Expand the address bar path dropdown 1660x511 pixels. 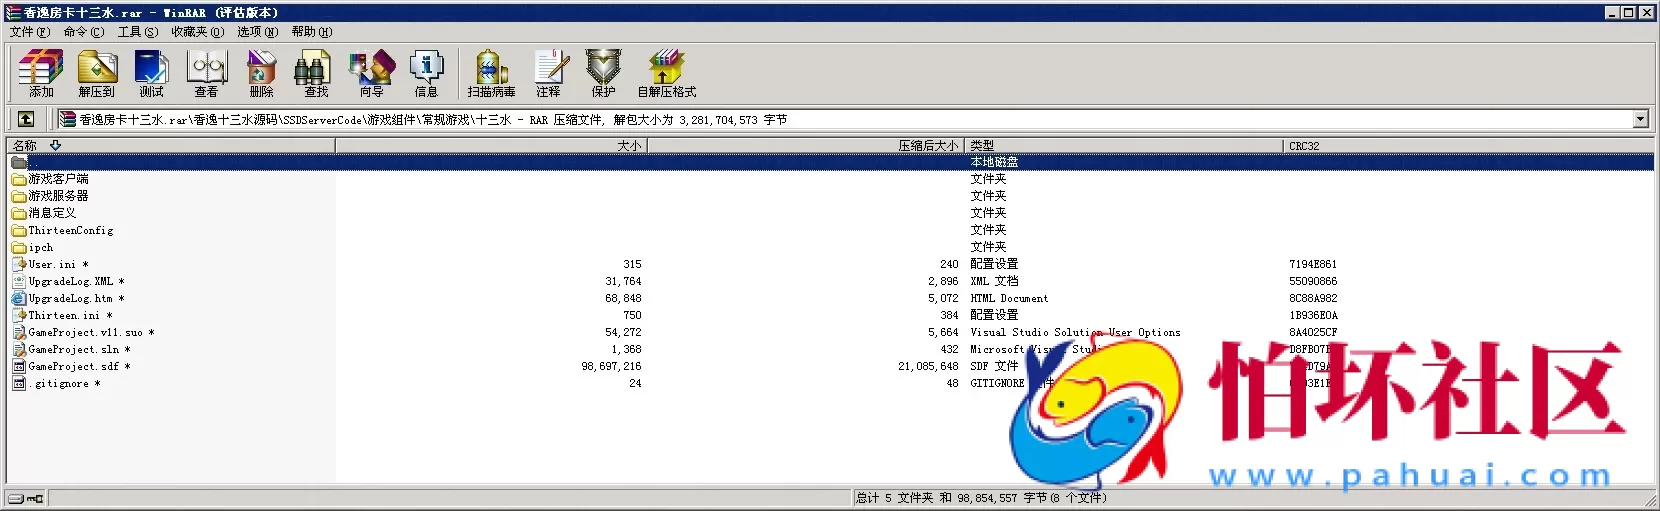[x=1640, y=119]
